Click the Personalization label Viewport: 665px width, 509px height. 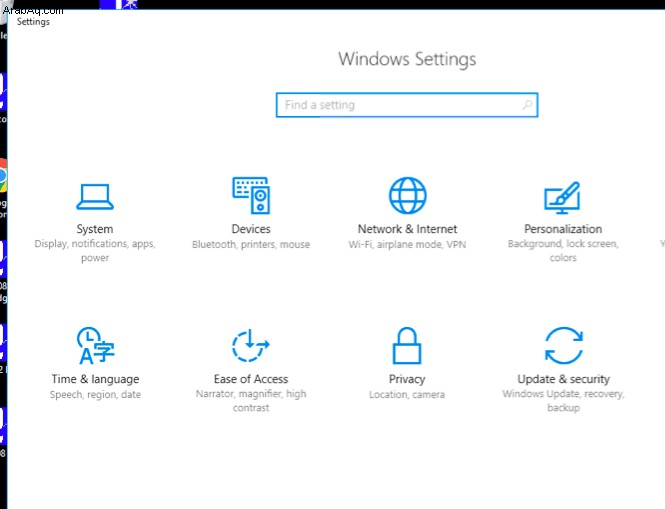click(x=563, y=229)
